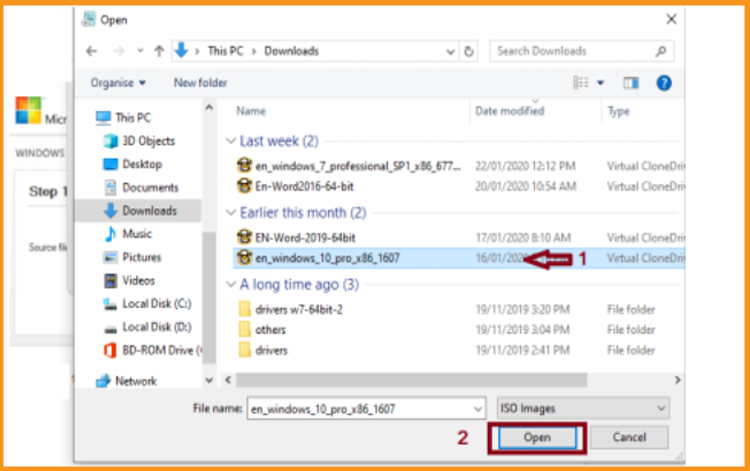This screenshot has height=471, width=750.
Task: Click Downloads in the address path
Action: pos(291,51)
